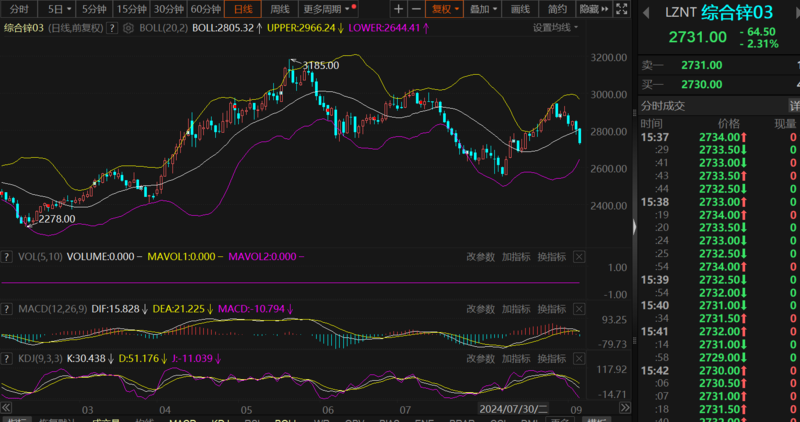The width and height of the screenshot is (800, 422).
Task: Switch to 周线 weekly period tab
Action: pos(280,9)
